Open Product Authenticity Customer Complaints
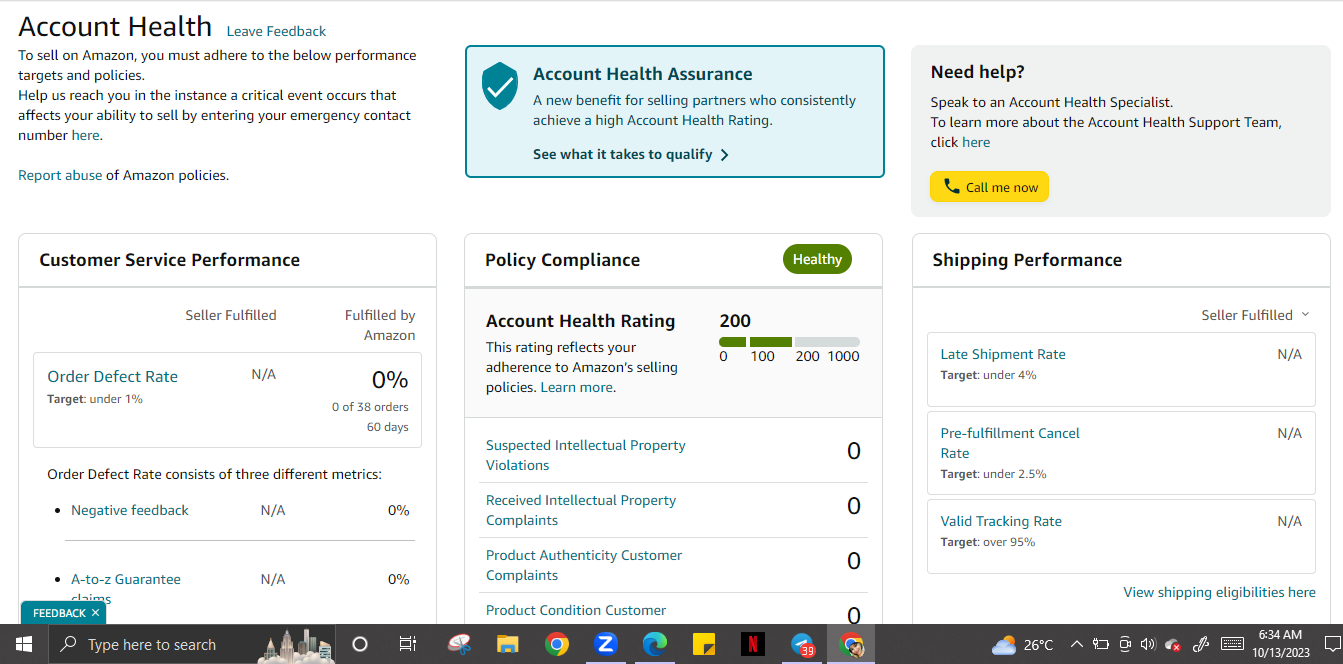Viewport: 1343px width, 664px height. coord(584,565)
